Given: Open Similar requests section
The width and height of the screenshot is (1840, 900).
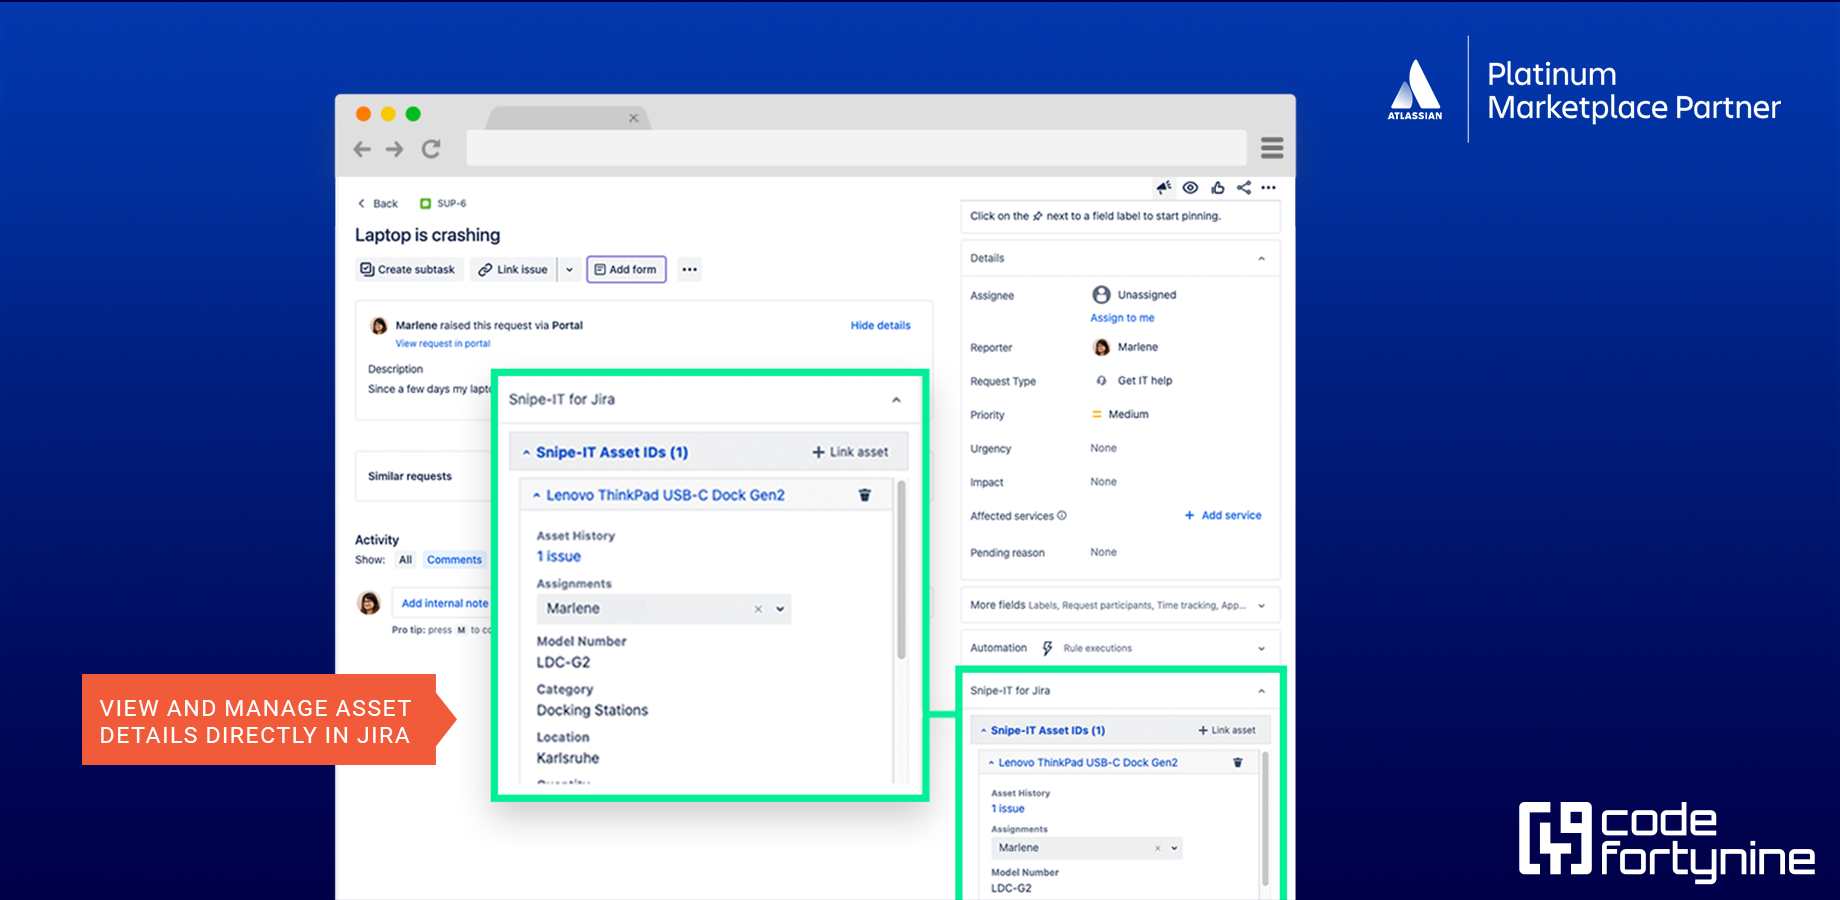Looking at the screenshot, I should click(410, 476).
